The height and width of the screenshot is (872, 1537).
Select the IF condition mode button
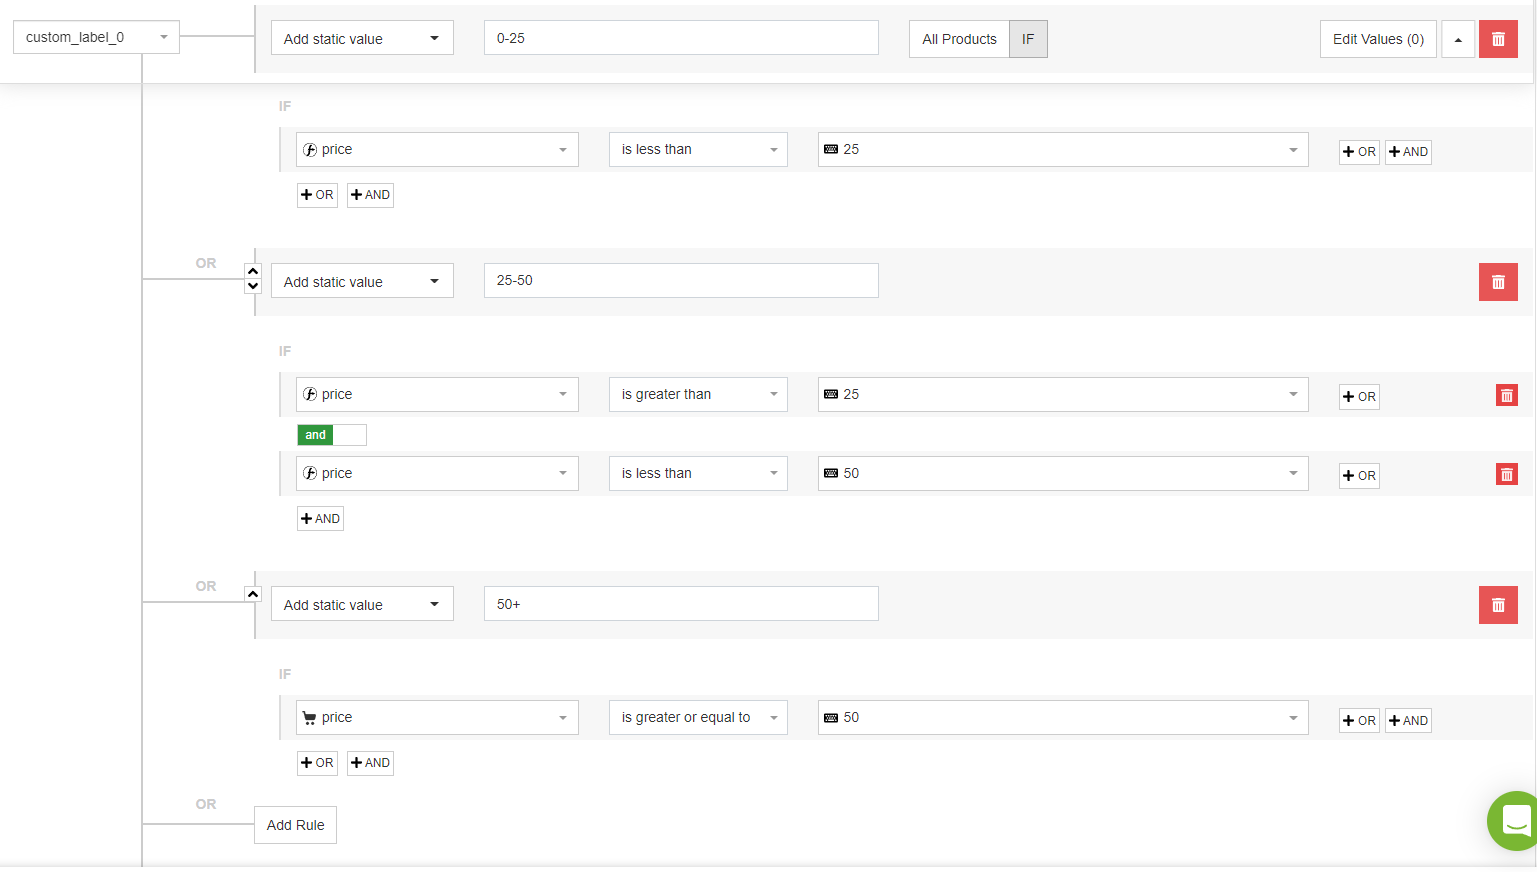coord(1028,39)
